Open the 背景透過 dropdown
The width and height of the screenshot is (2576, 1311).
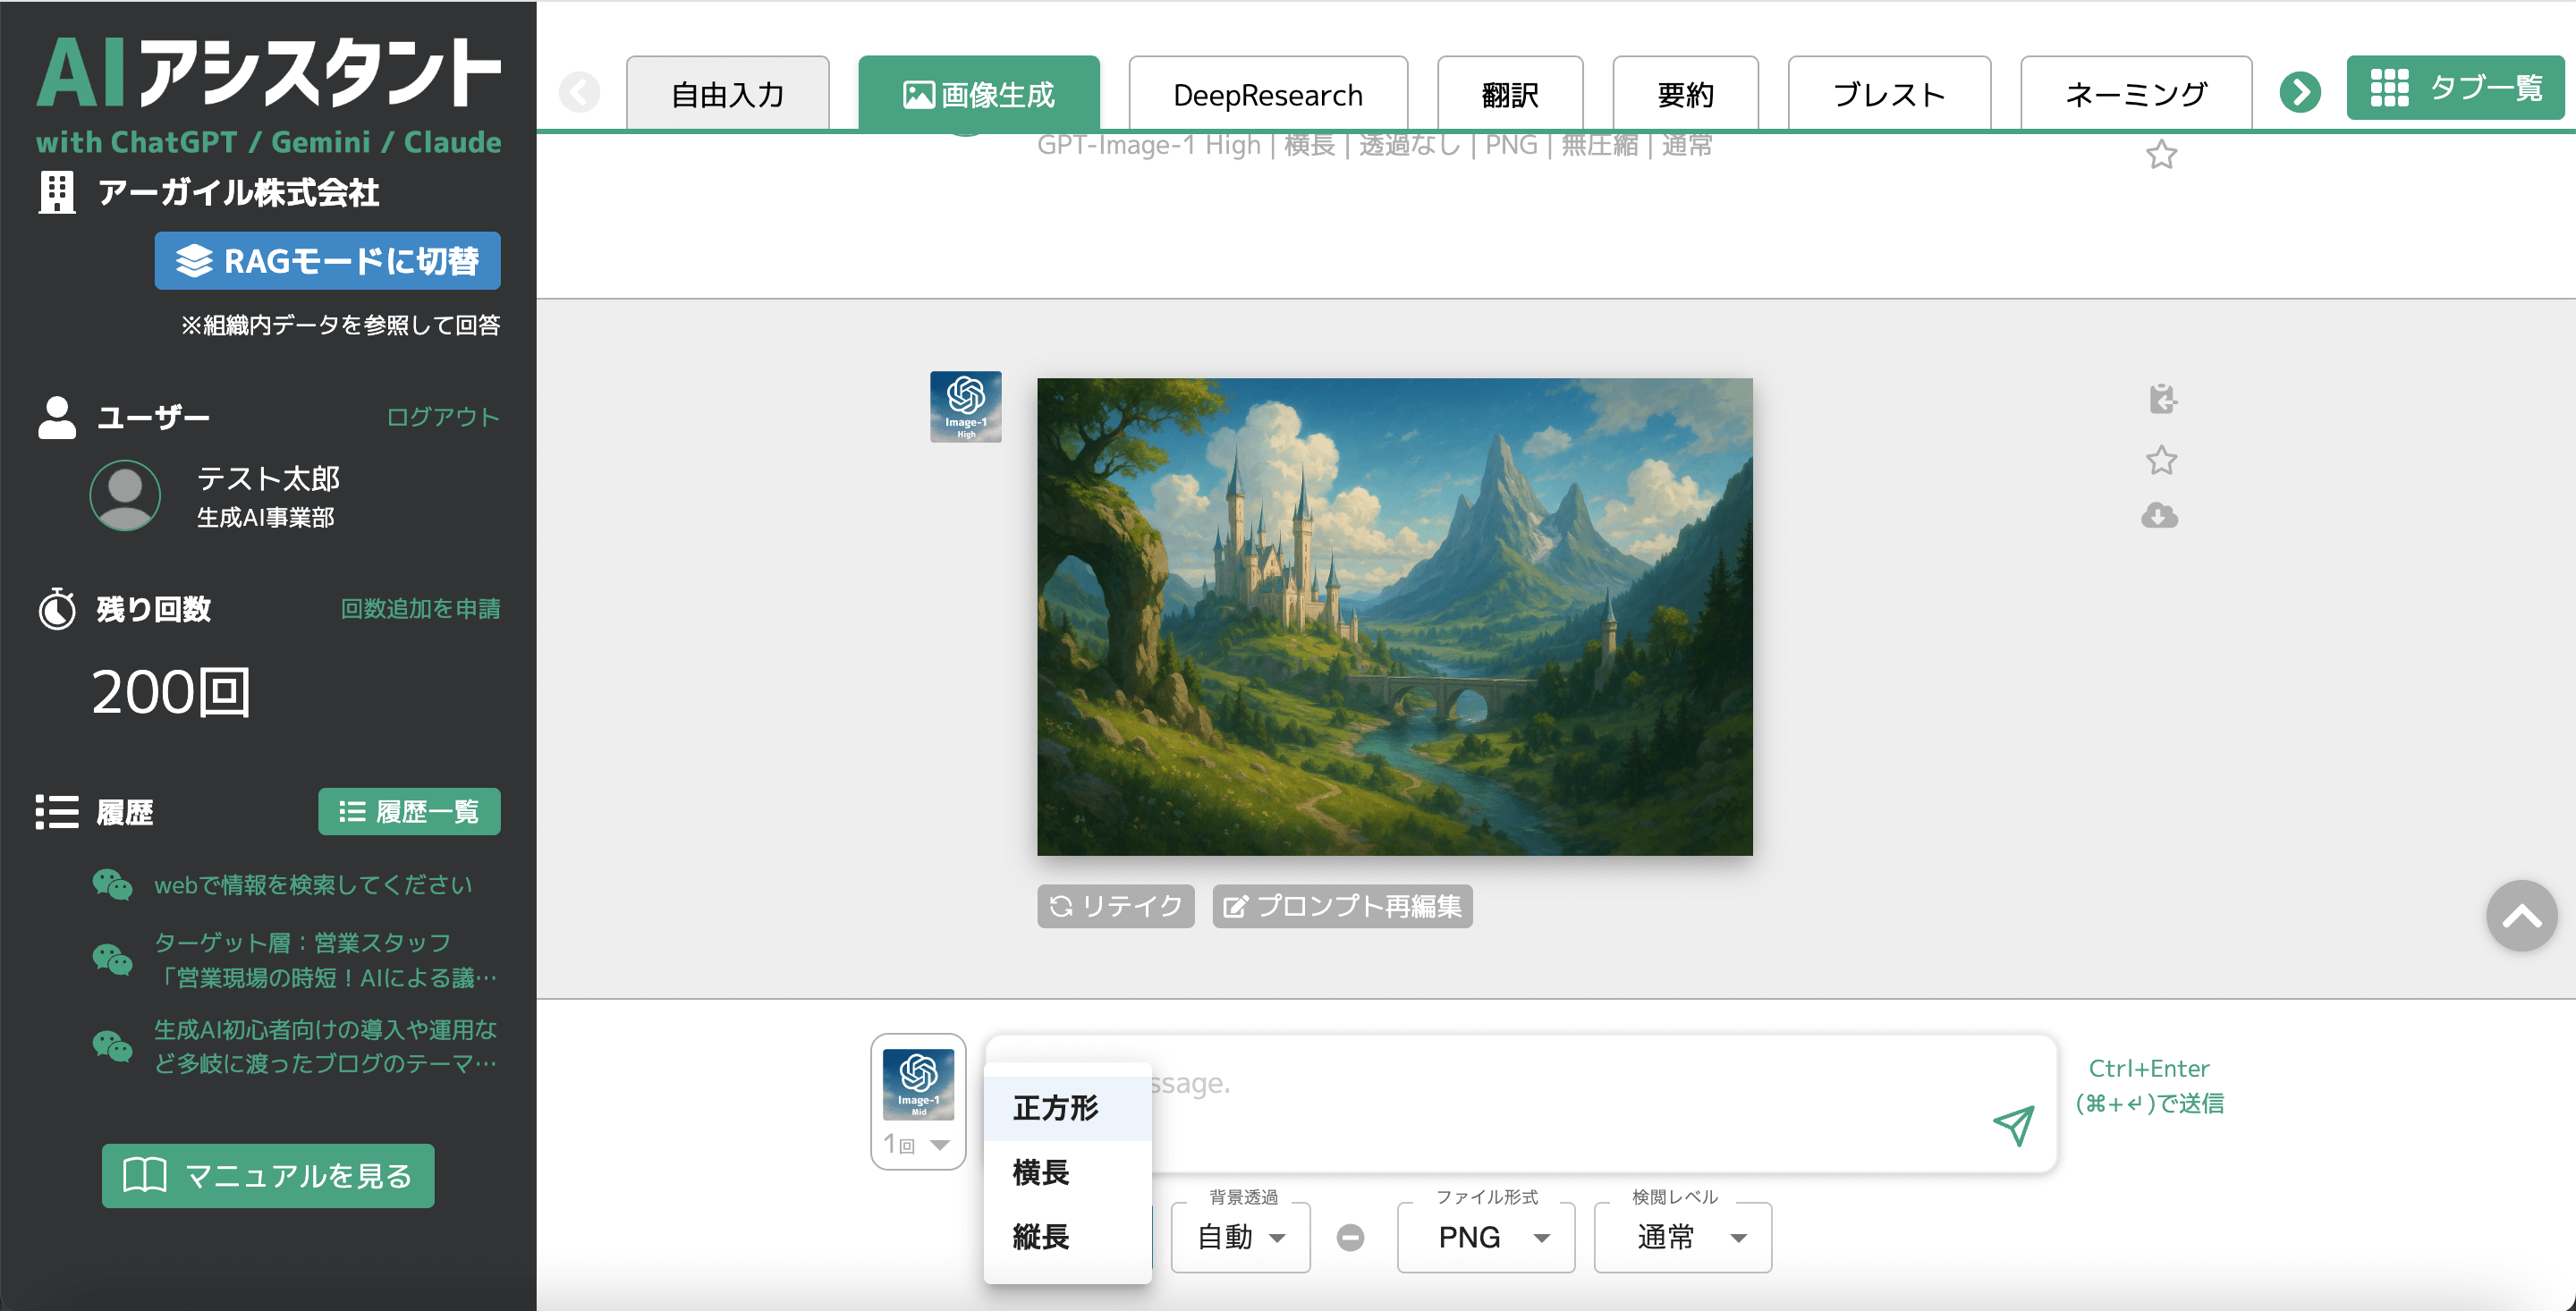[1240, 1238]
